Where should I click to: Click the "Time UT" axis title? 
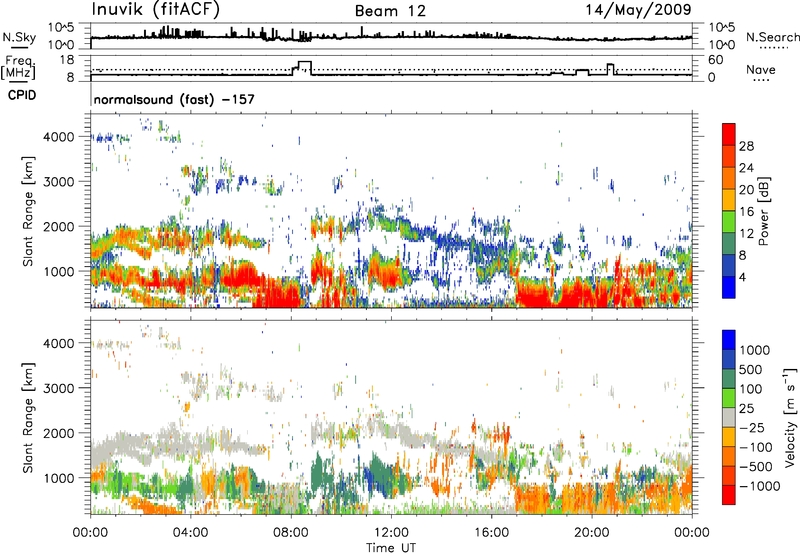point(391,548)
